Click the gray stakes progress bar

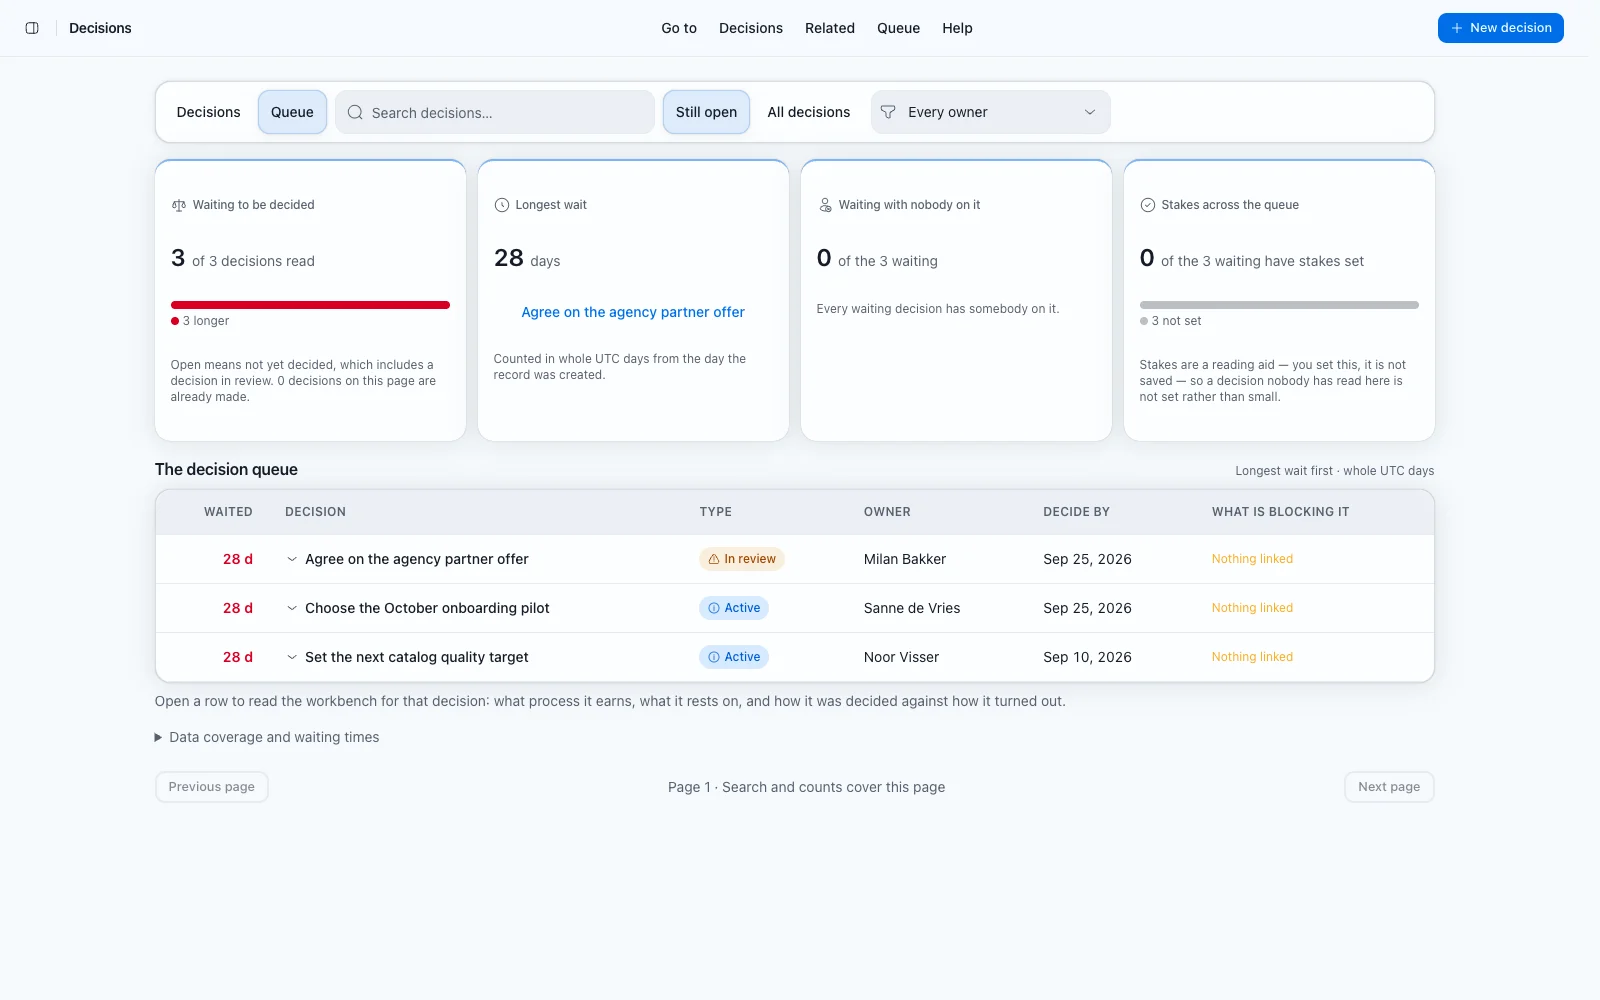tap(1279, 305)
